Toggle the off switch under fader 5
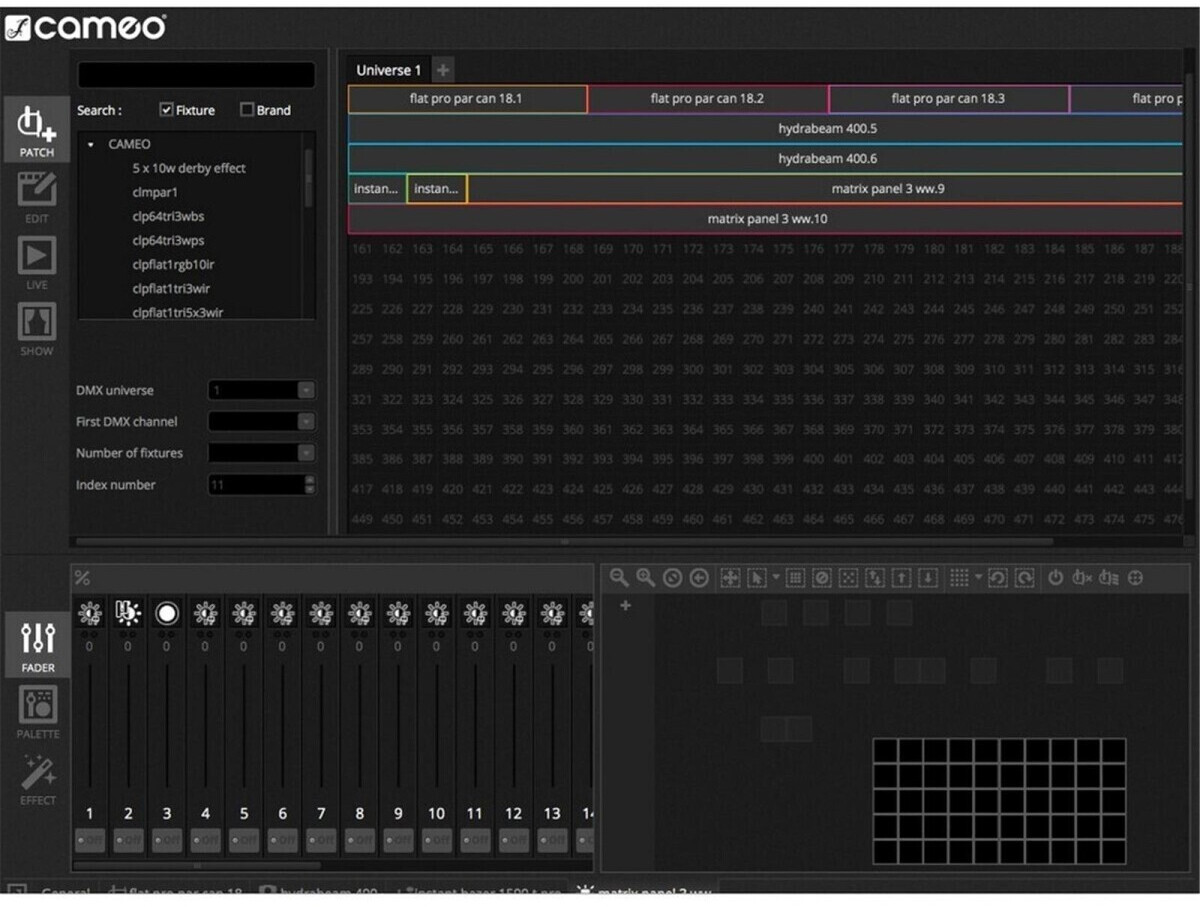Screen dimensions: 1200x907 coord(244,840)
